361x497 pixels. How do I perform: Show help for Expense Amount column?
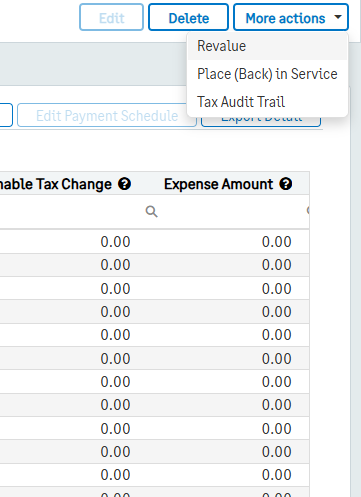pos(286,184)
